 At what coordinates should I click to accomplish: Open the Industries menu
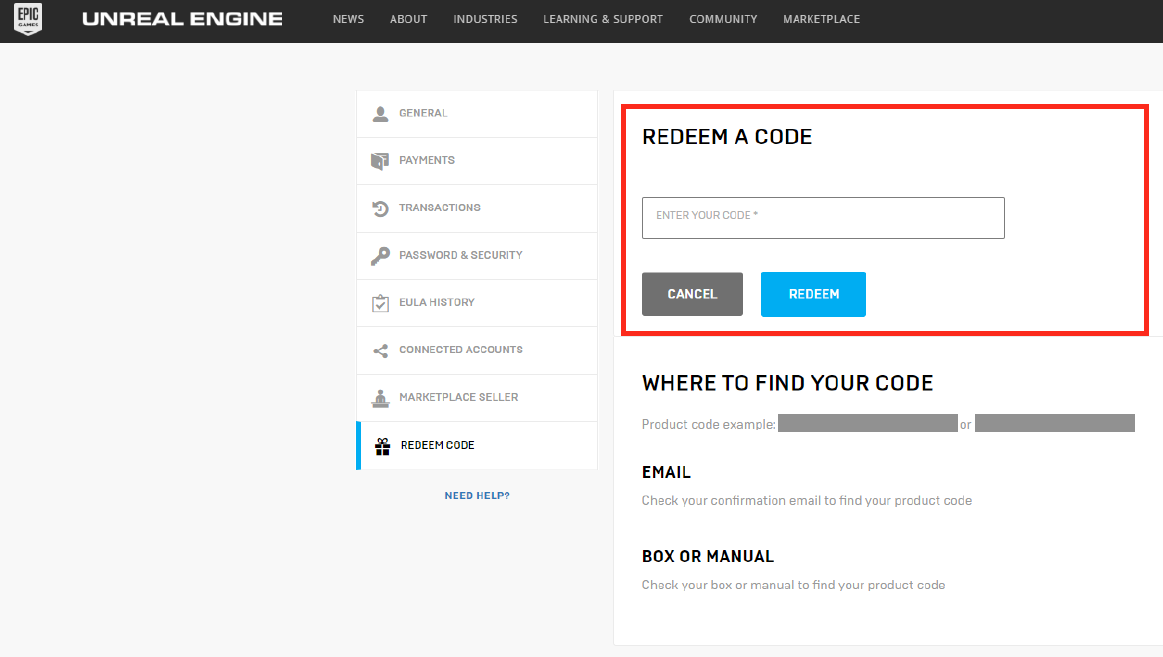coord(486,19)
